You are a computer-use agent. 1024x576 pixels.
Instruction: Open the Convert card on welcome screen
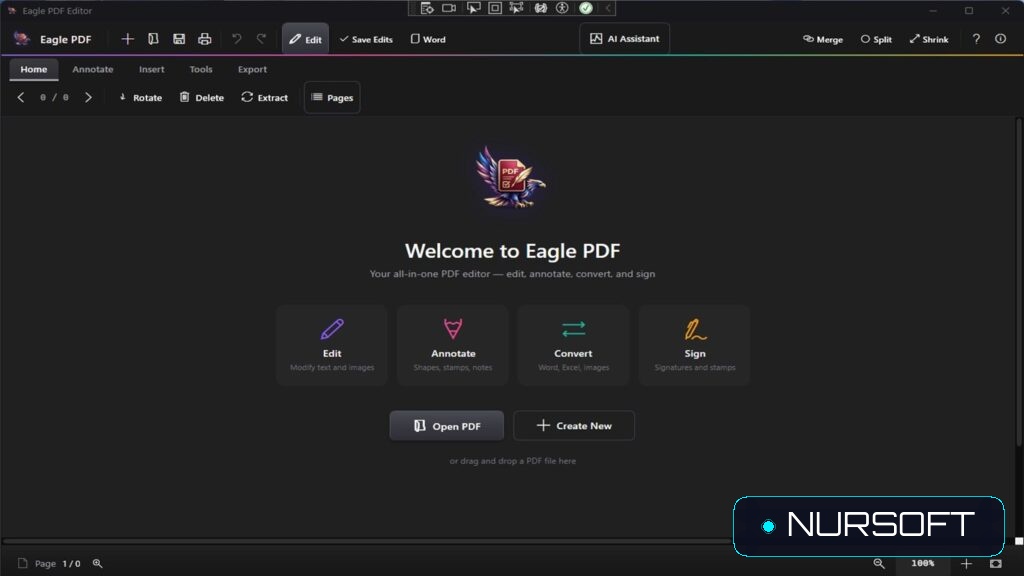(573, 345)
